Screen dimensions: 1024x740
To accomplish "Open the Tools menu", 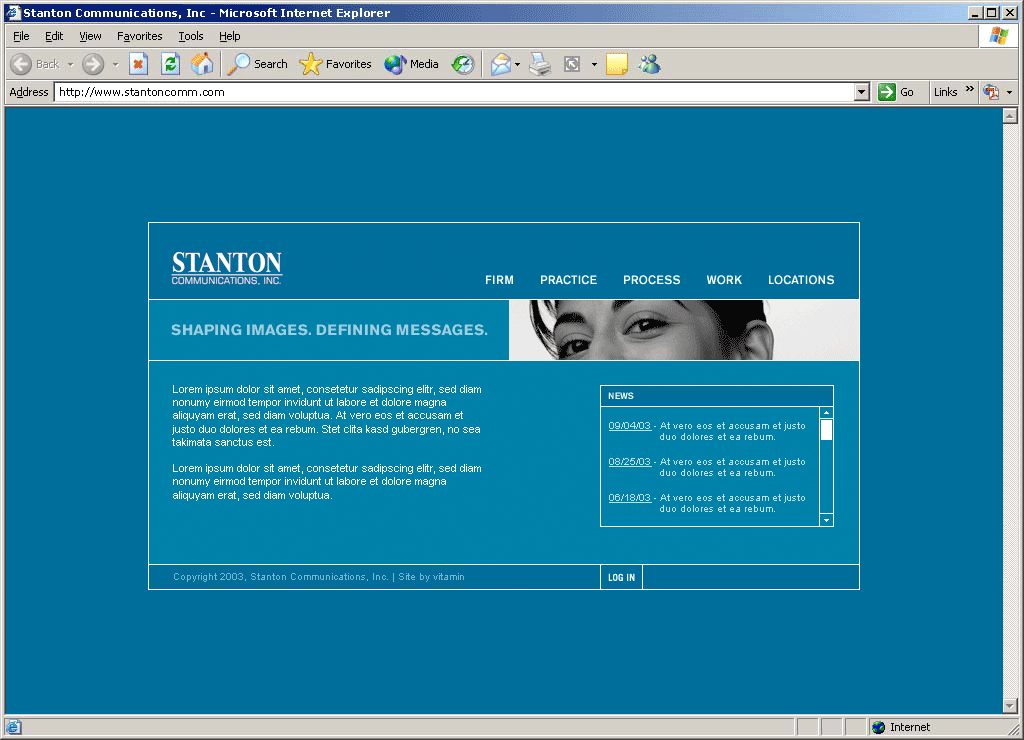I will (x=190, y=36).
